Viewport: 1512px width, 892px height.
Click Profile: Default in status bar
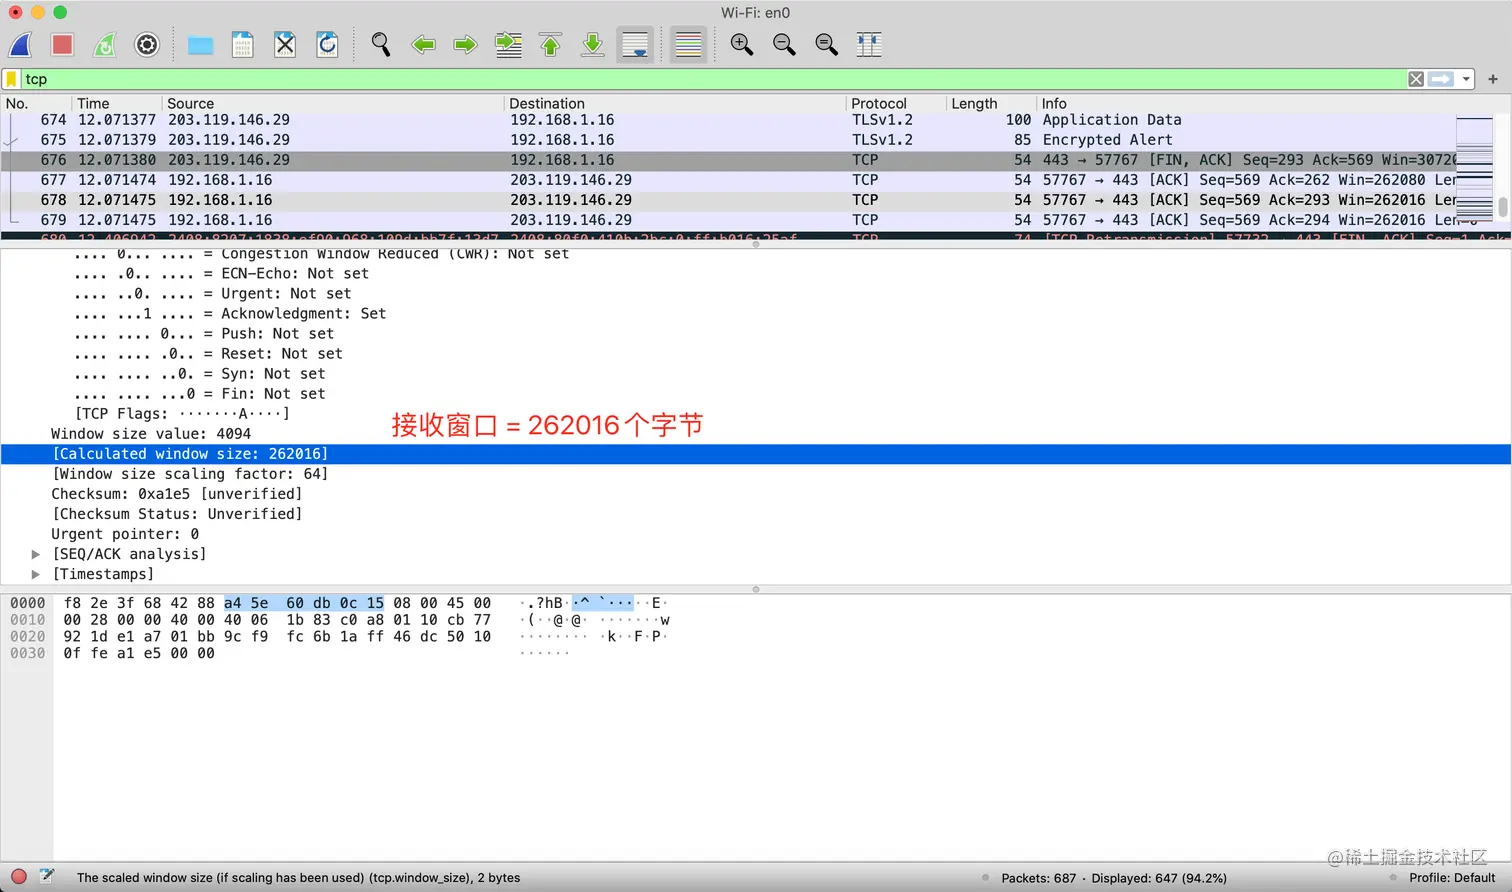(1452, 878)
